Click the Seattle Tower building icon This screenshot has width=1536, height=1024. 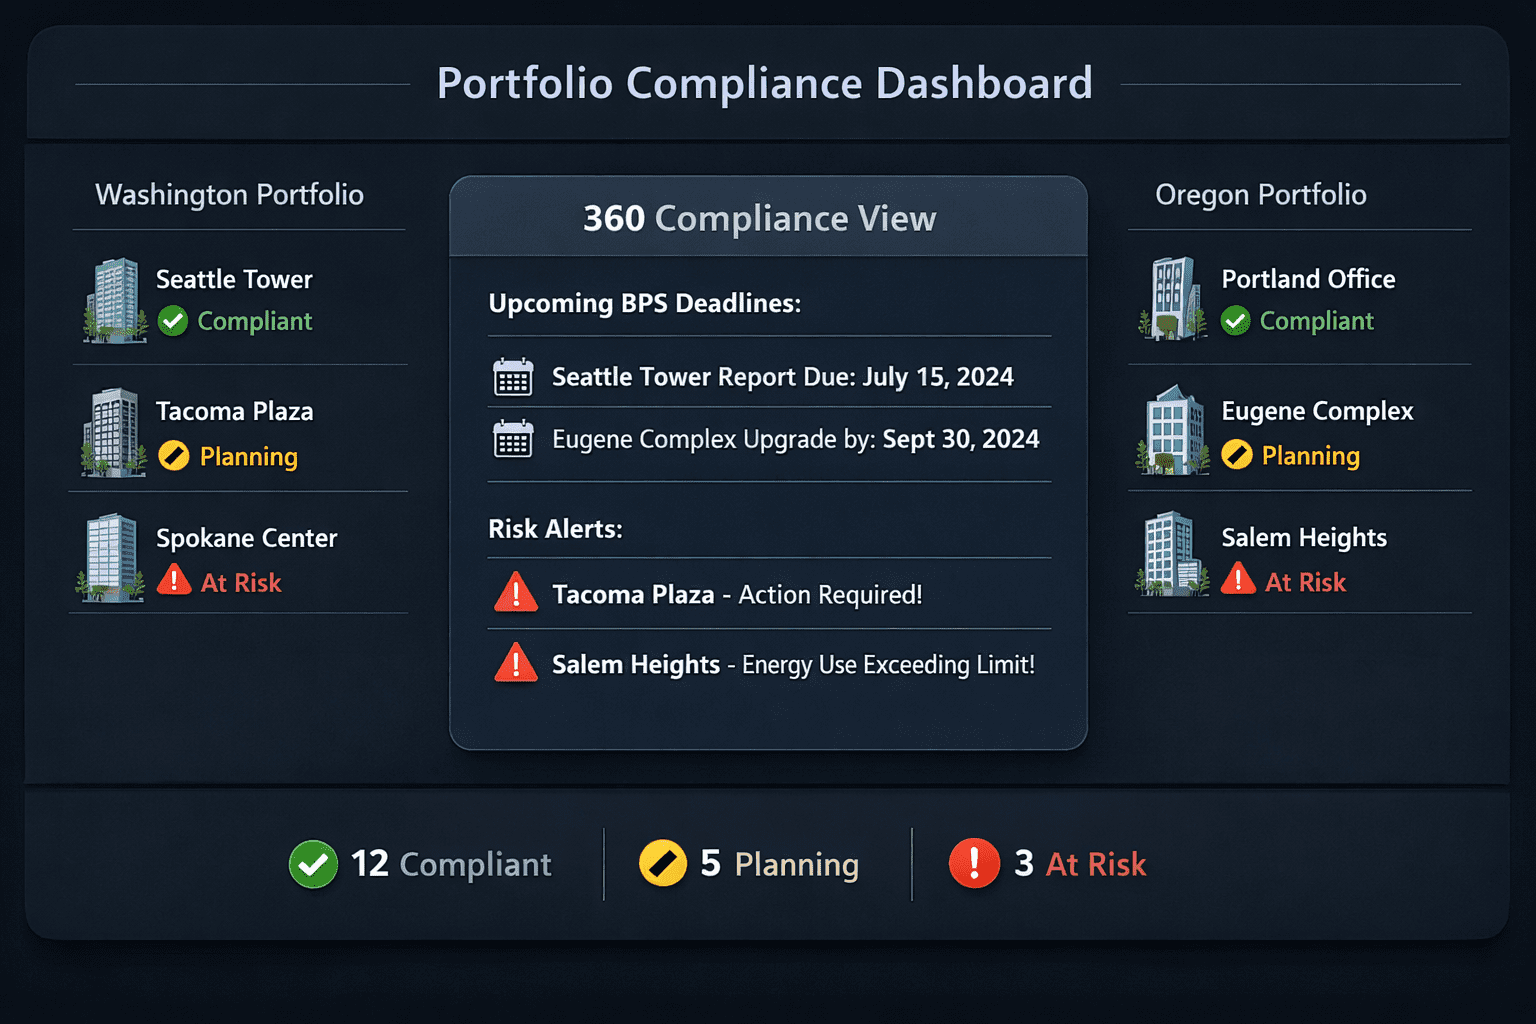115,300
